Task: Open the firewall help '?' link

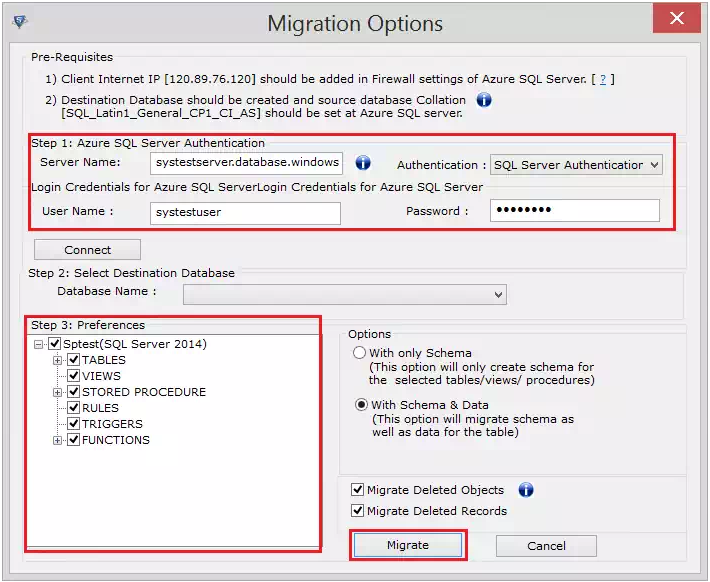Action: (x=603, y=79)
